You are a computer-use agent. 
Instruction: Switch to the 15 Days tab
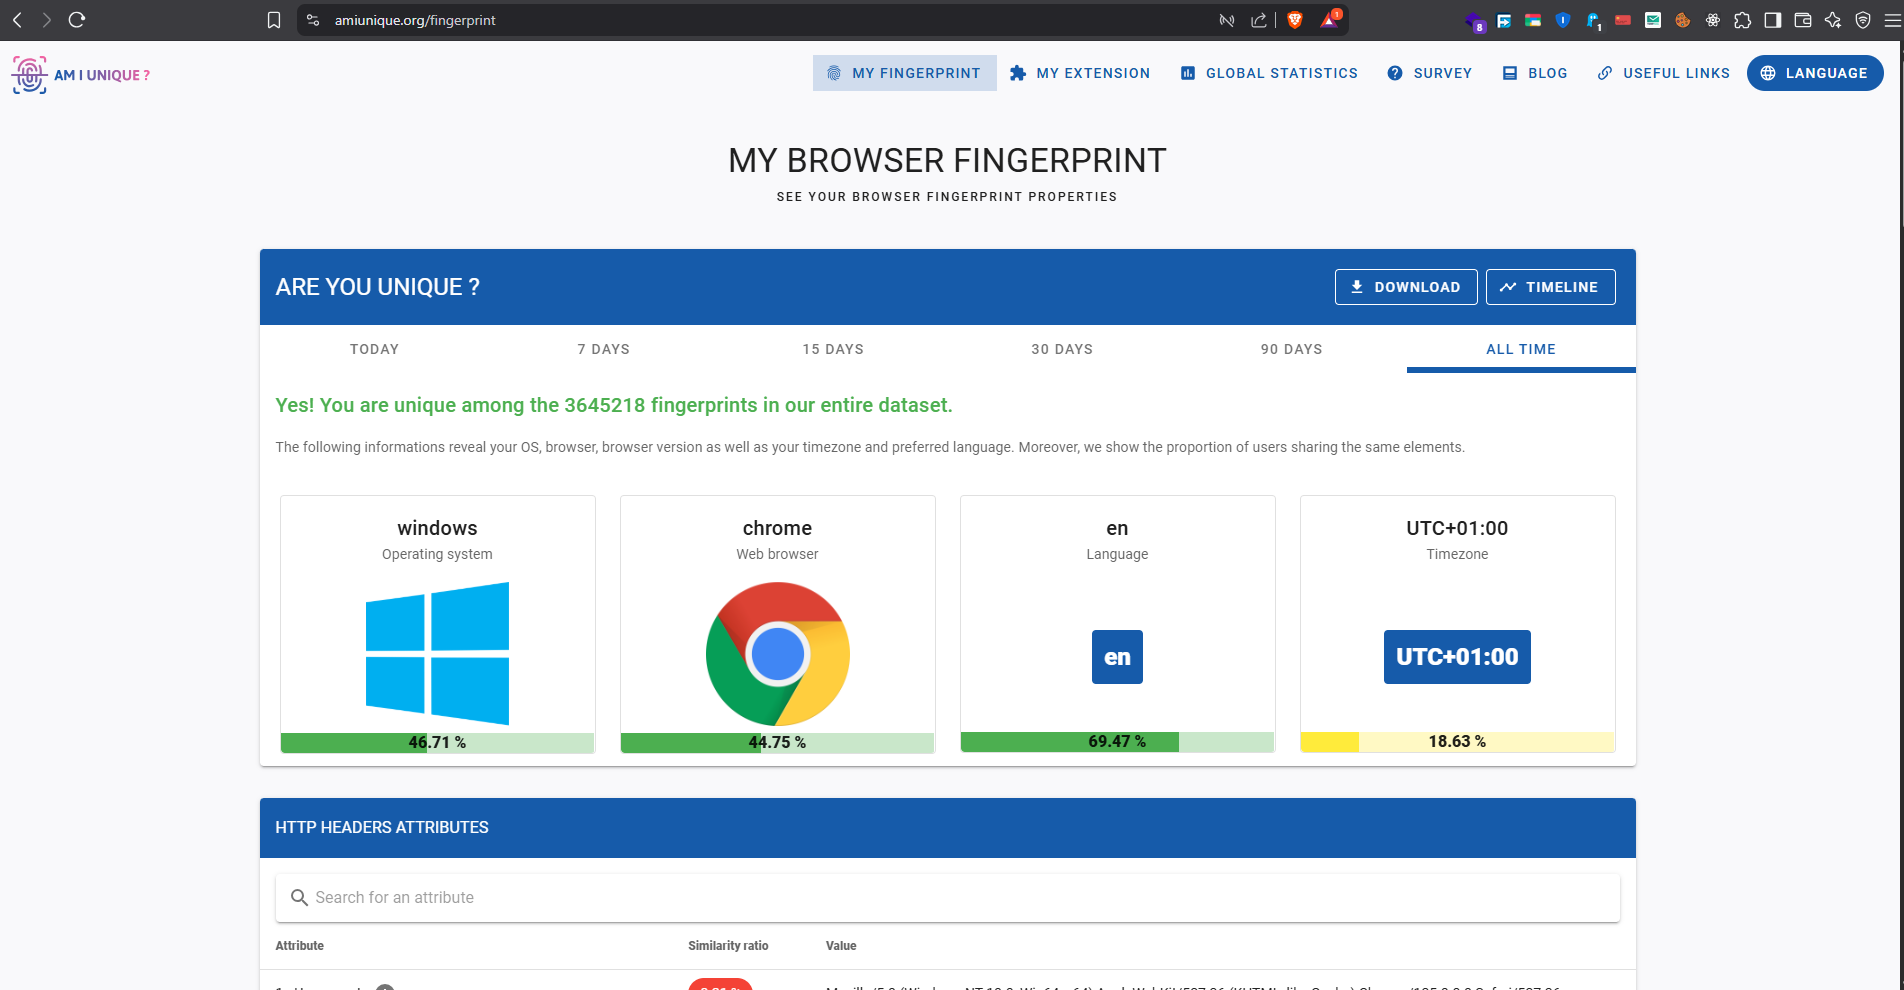[833, 349]
